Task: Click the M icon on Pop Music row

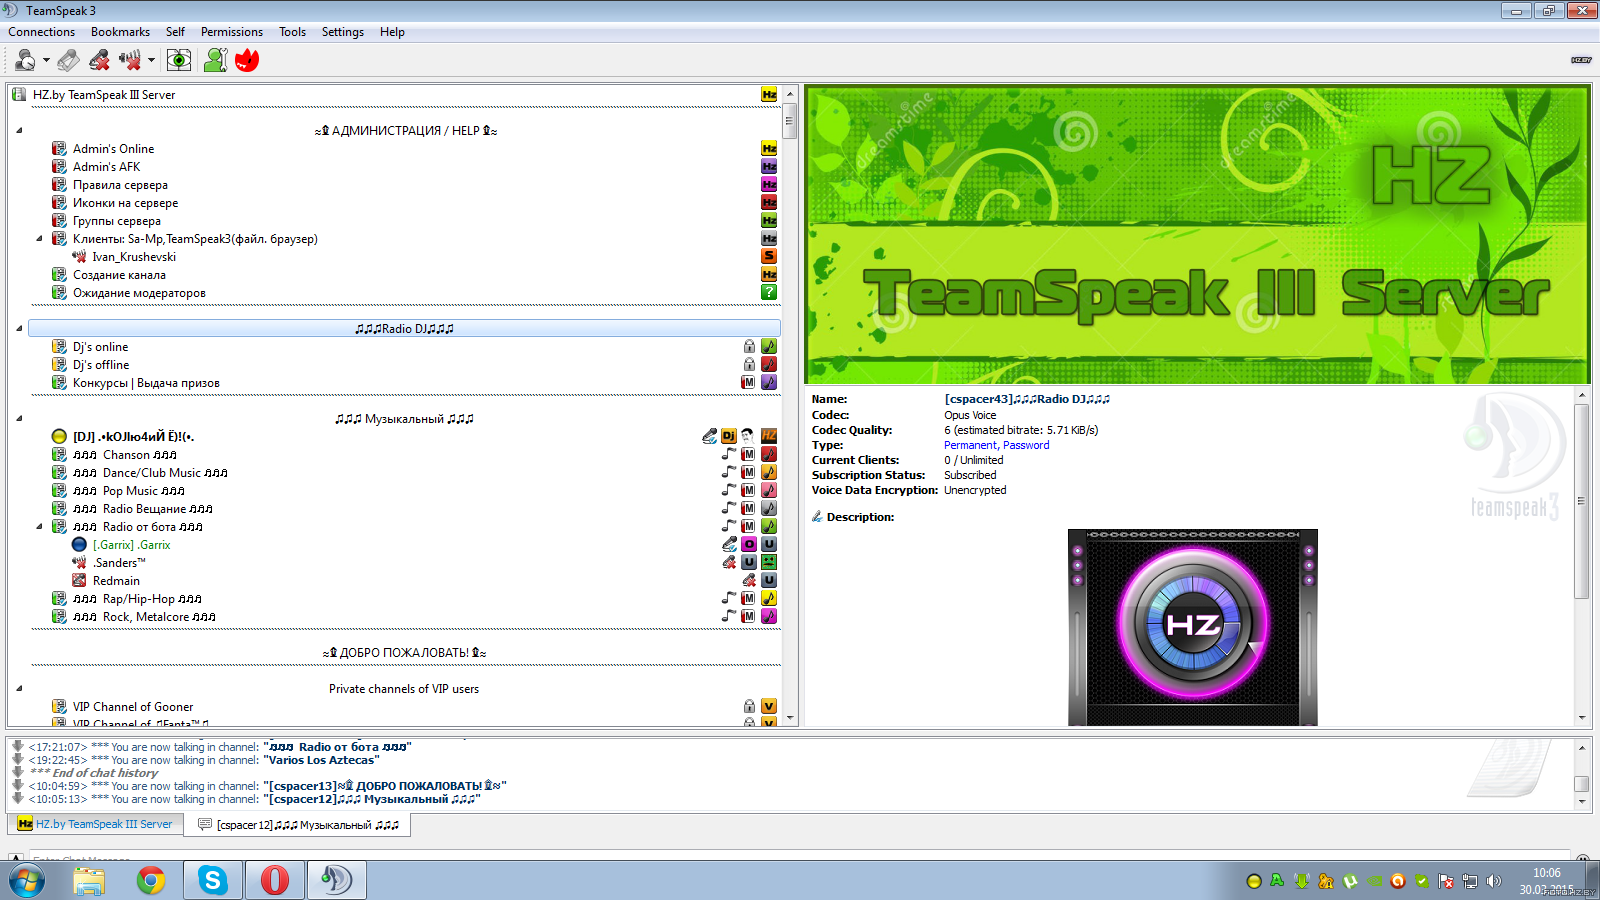Action: click(x=748, y=491)
